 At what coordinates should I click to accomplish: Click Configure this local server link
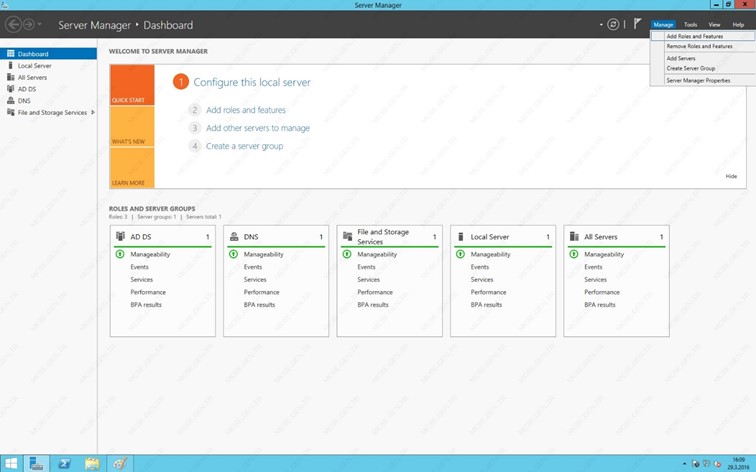click(252, 82)
